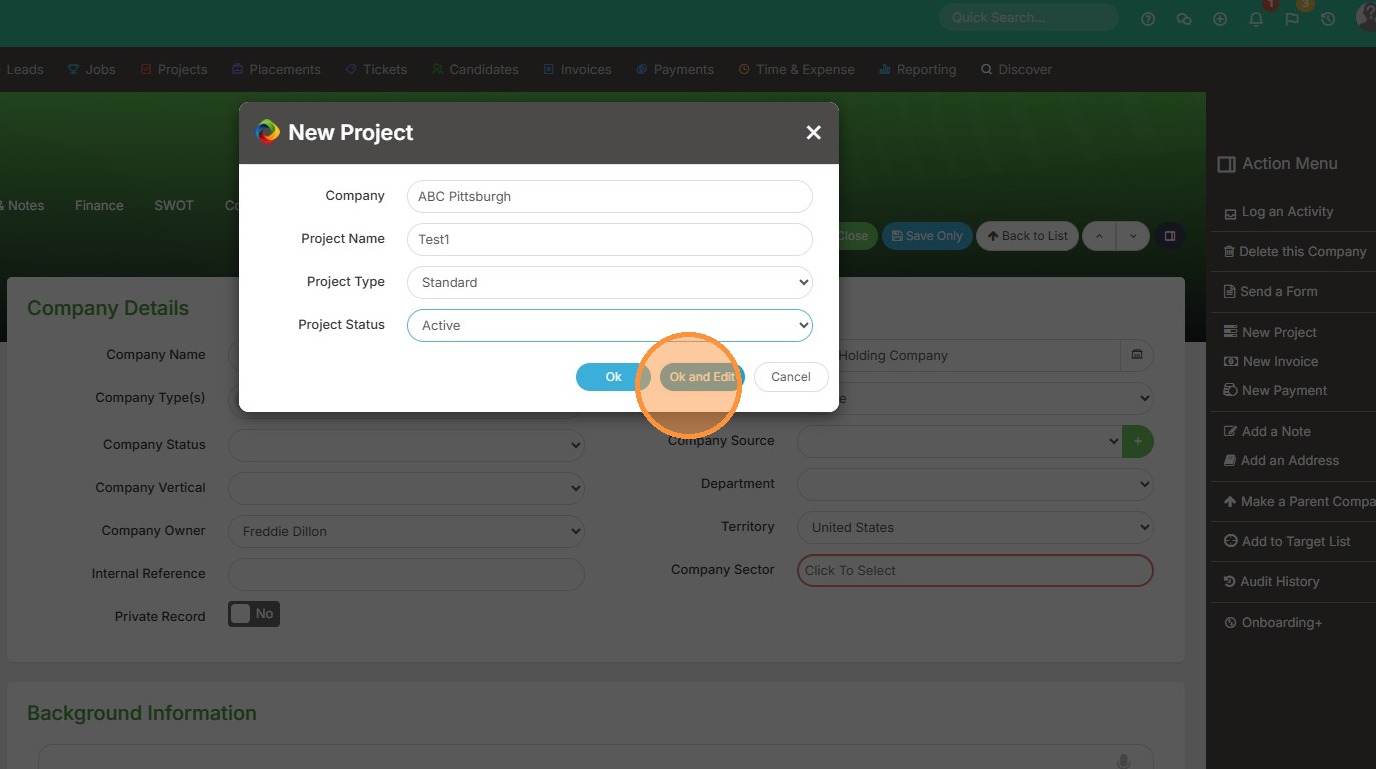This screenshot has height=769, width=1376.
Task: Close the New Project dialog with X
Action: pos(813,132)
